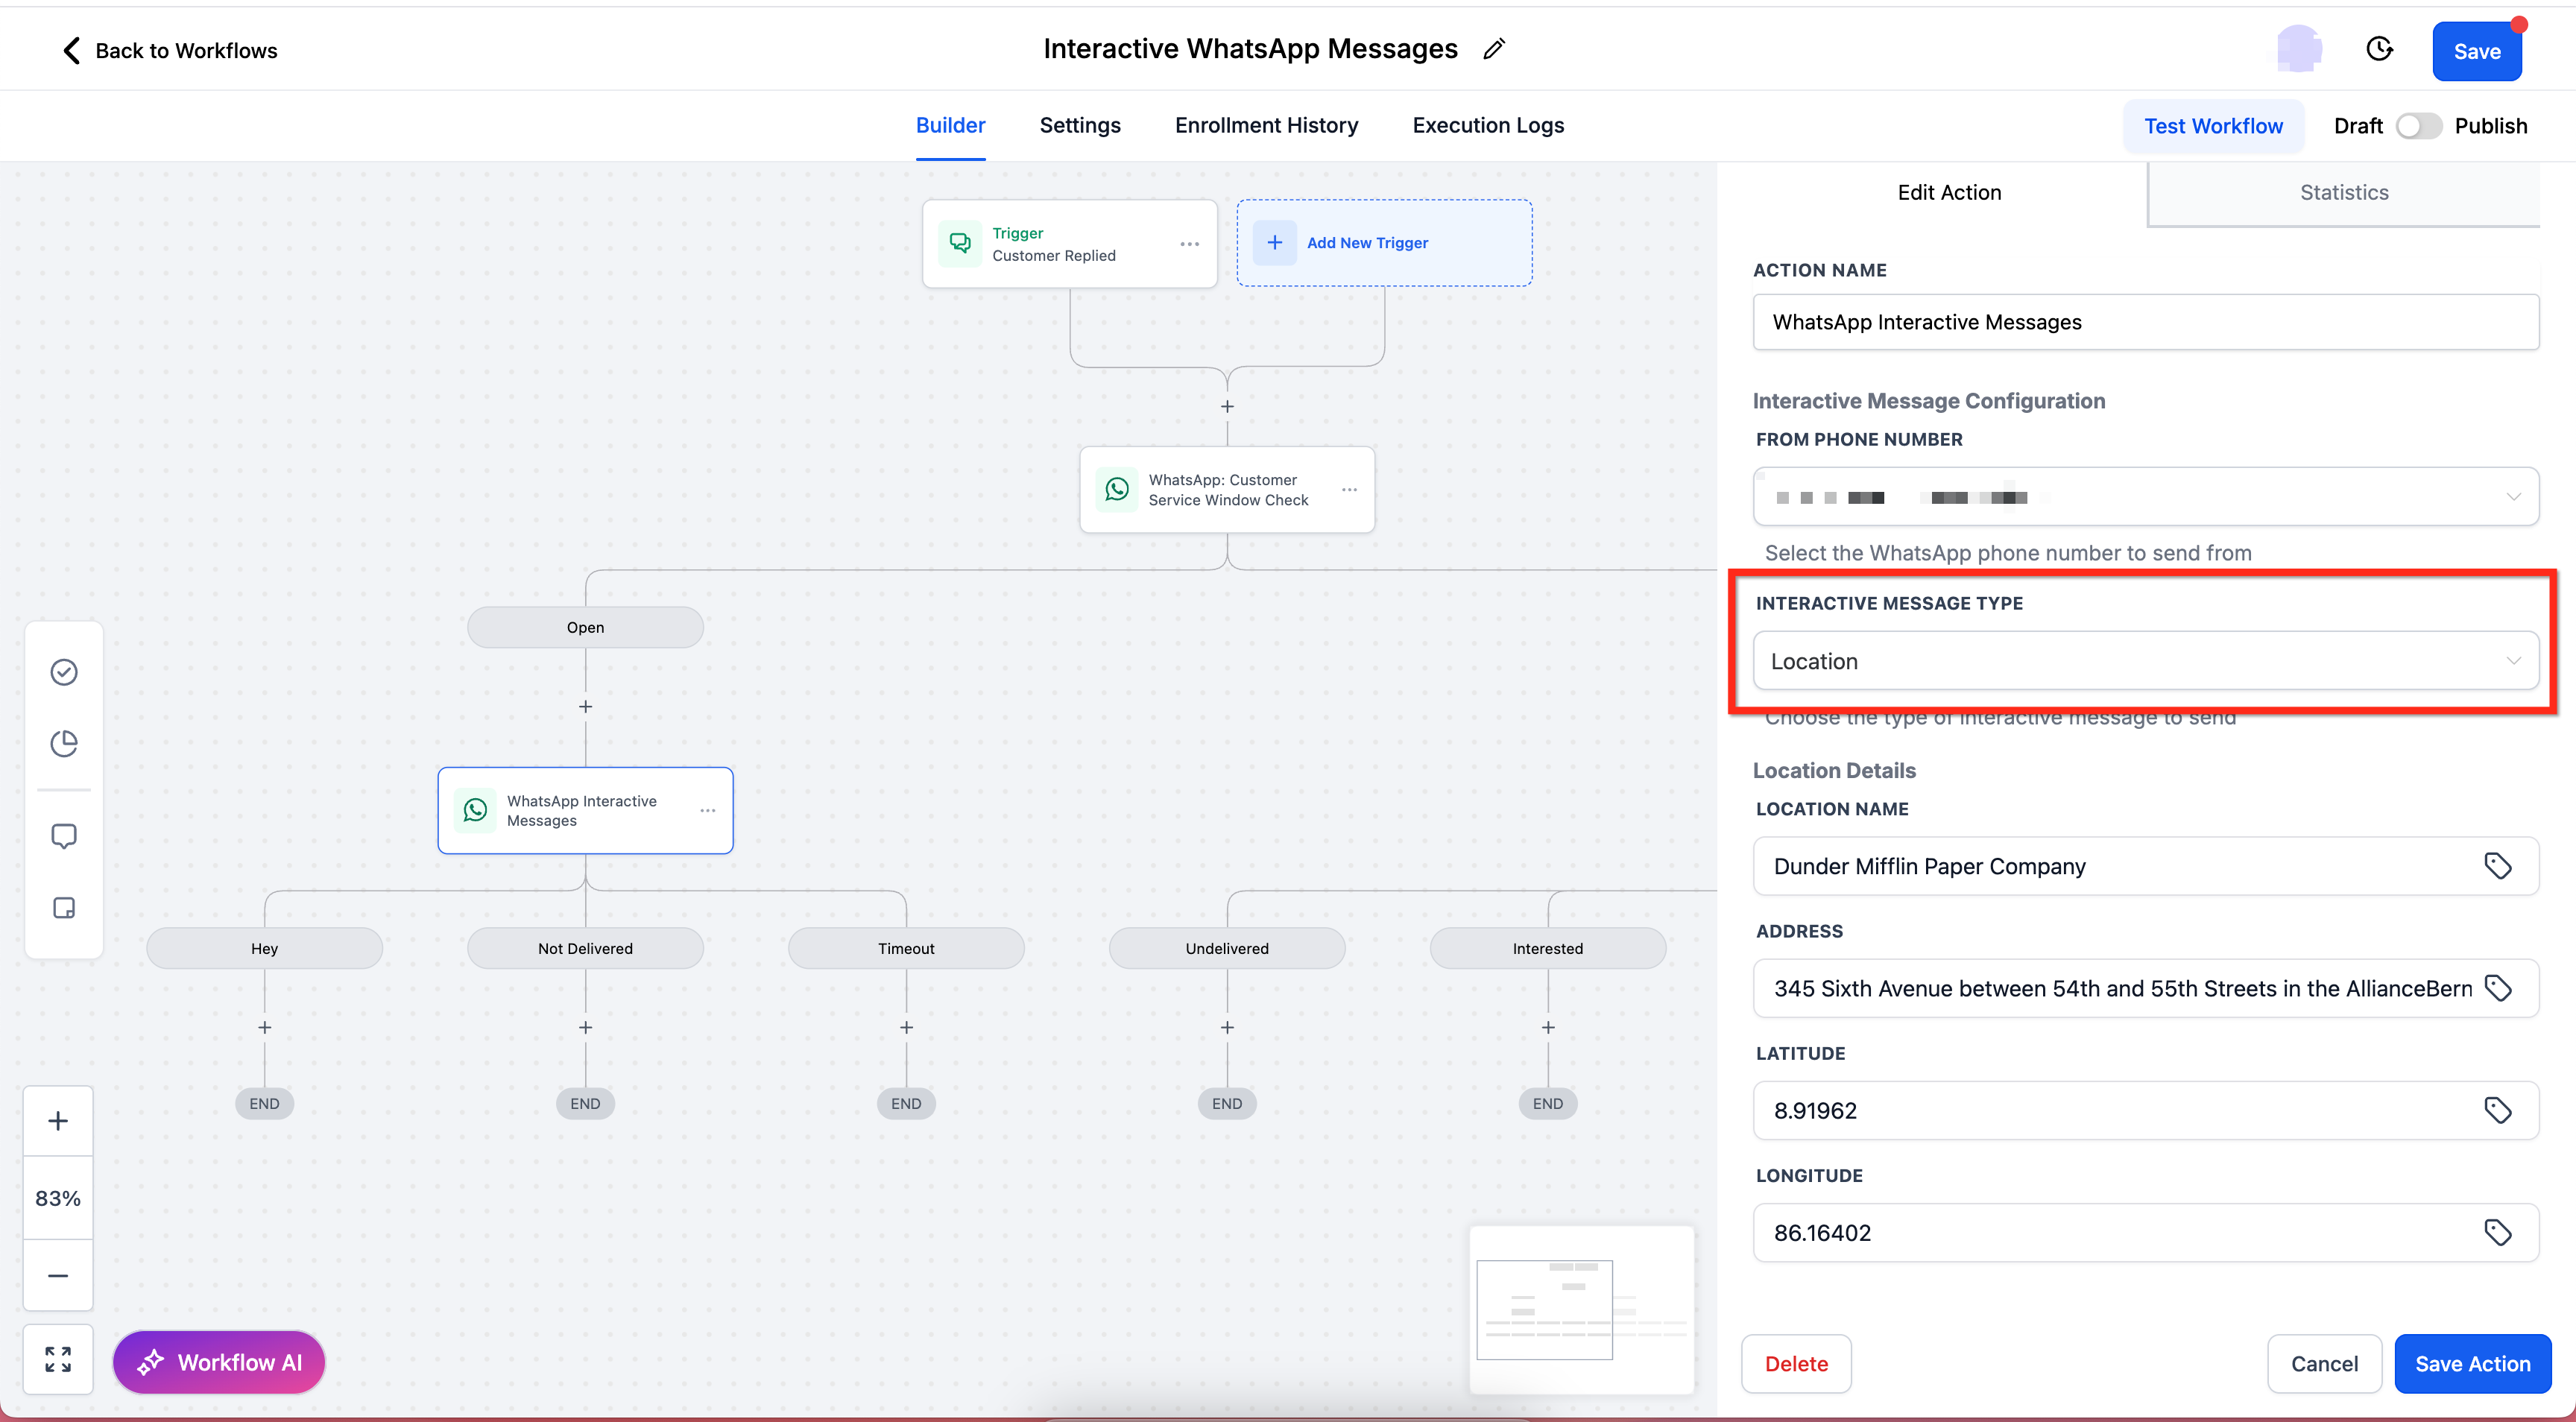The height and width of the screenshot is (1422, 2576).
Task: Expand the From Phone Number dropdown
Action: pyautogui.click(x=2145, y=497)
